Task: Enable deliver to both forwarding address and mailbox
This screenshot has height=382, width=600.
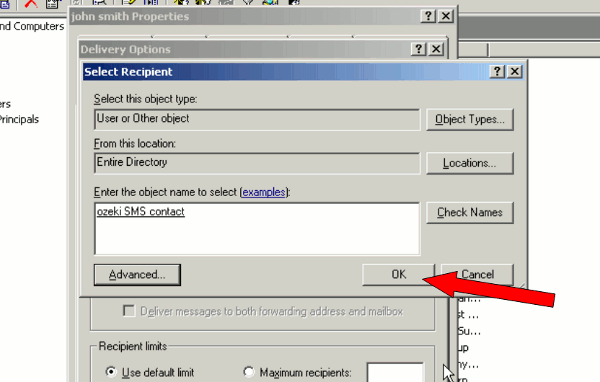Action: coord(129,311)
